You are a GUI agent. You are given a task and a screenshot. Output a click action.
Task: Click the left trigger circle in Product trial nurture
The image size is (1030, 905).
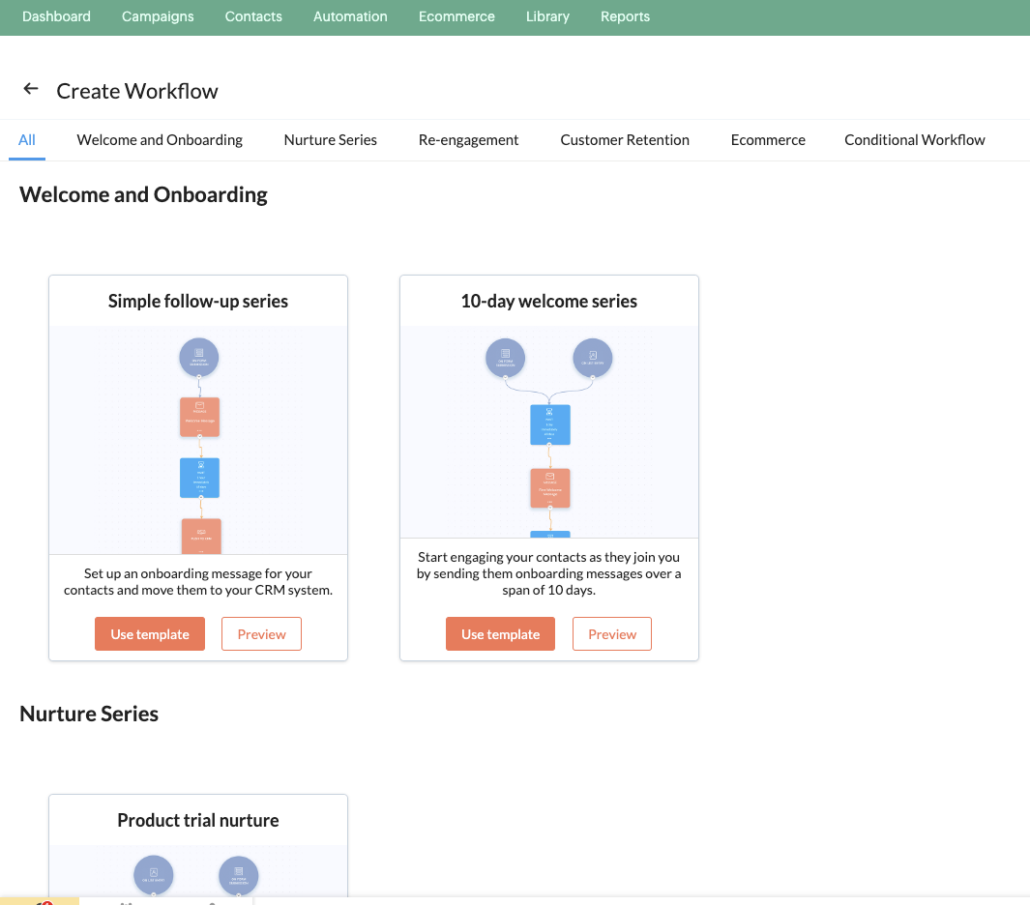point(154,875)
